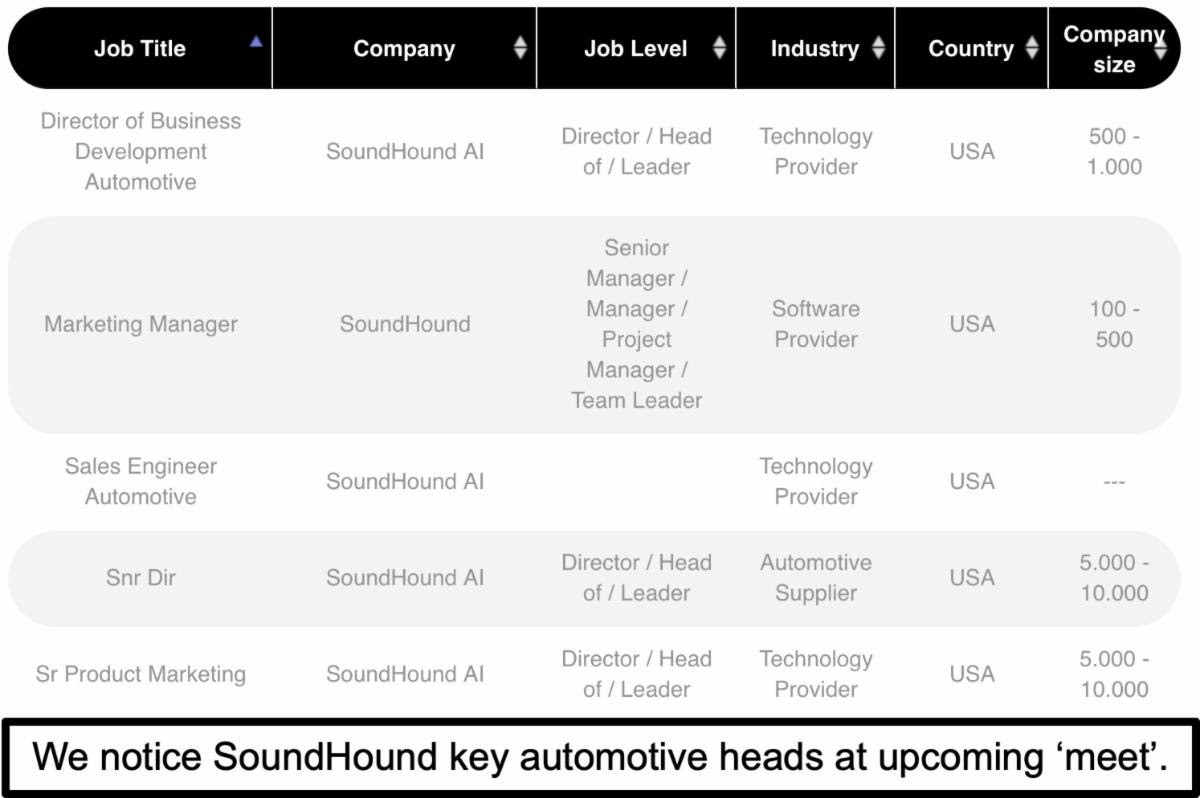Select the Software Provider industry cell

click(x=816, y=324)
